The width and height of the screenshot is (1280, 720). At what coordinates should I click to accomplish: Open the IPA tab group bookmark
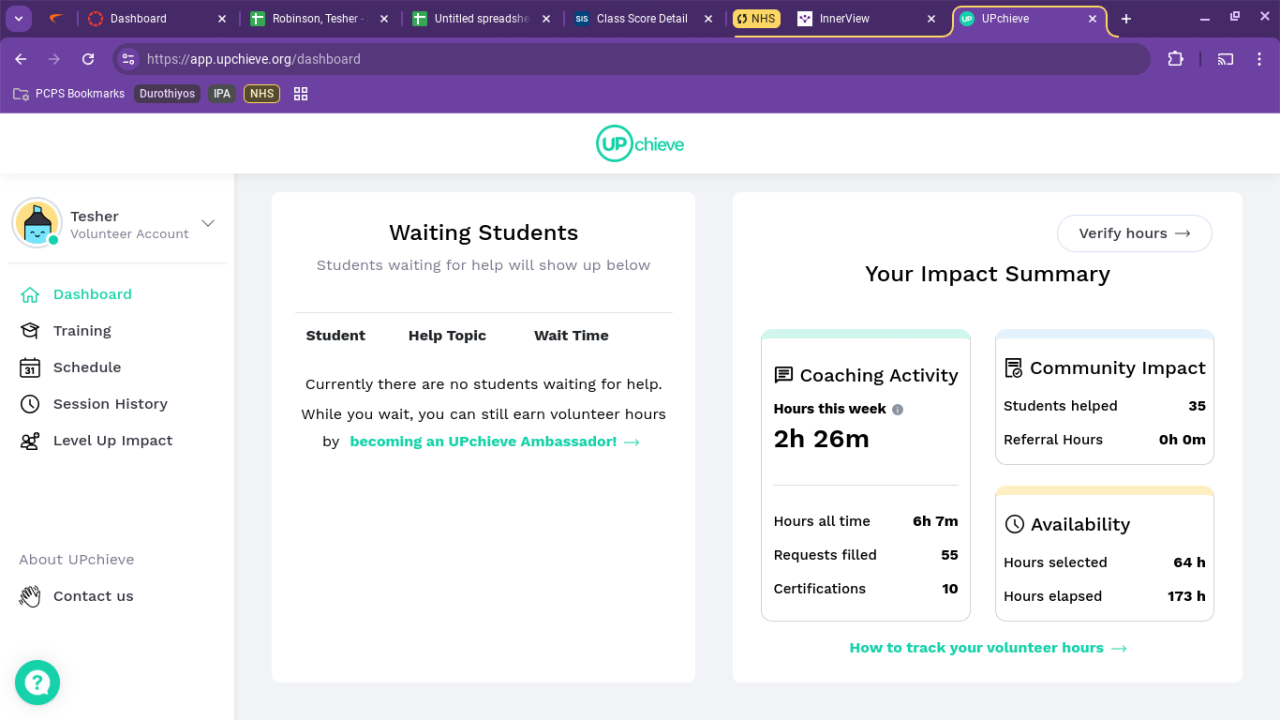coord(222,94)
